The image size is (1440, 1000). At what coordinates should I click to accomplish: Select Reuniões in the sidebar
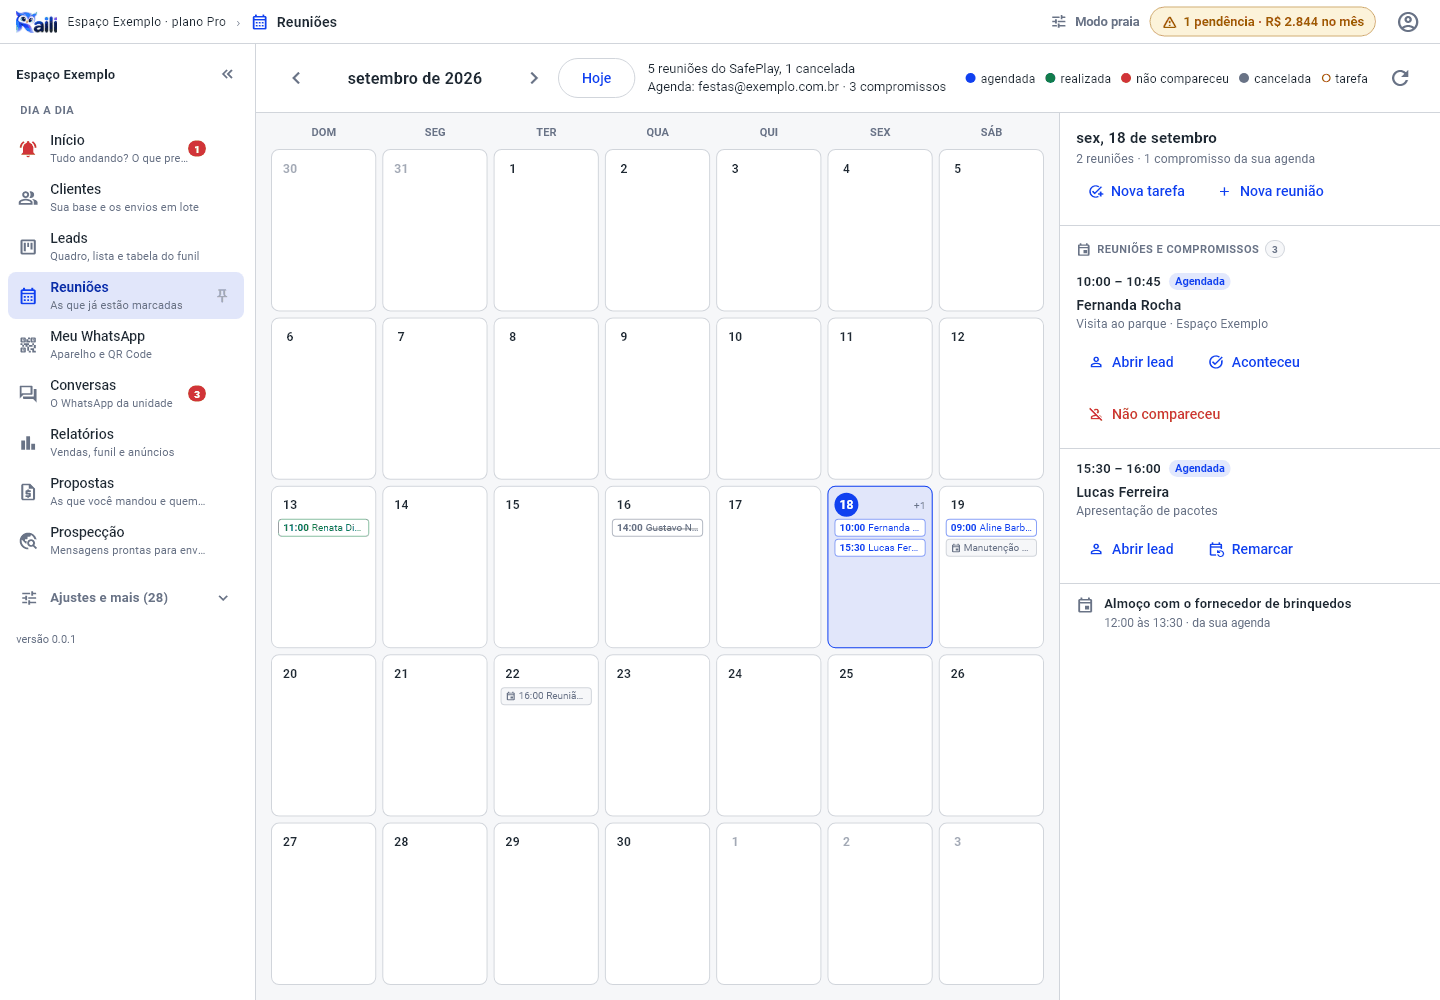pos(126,296)
